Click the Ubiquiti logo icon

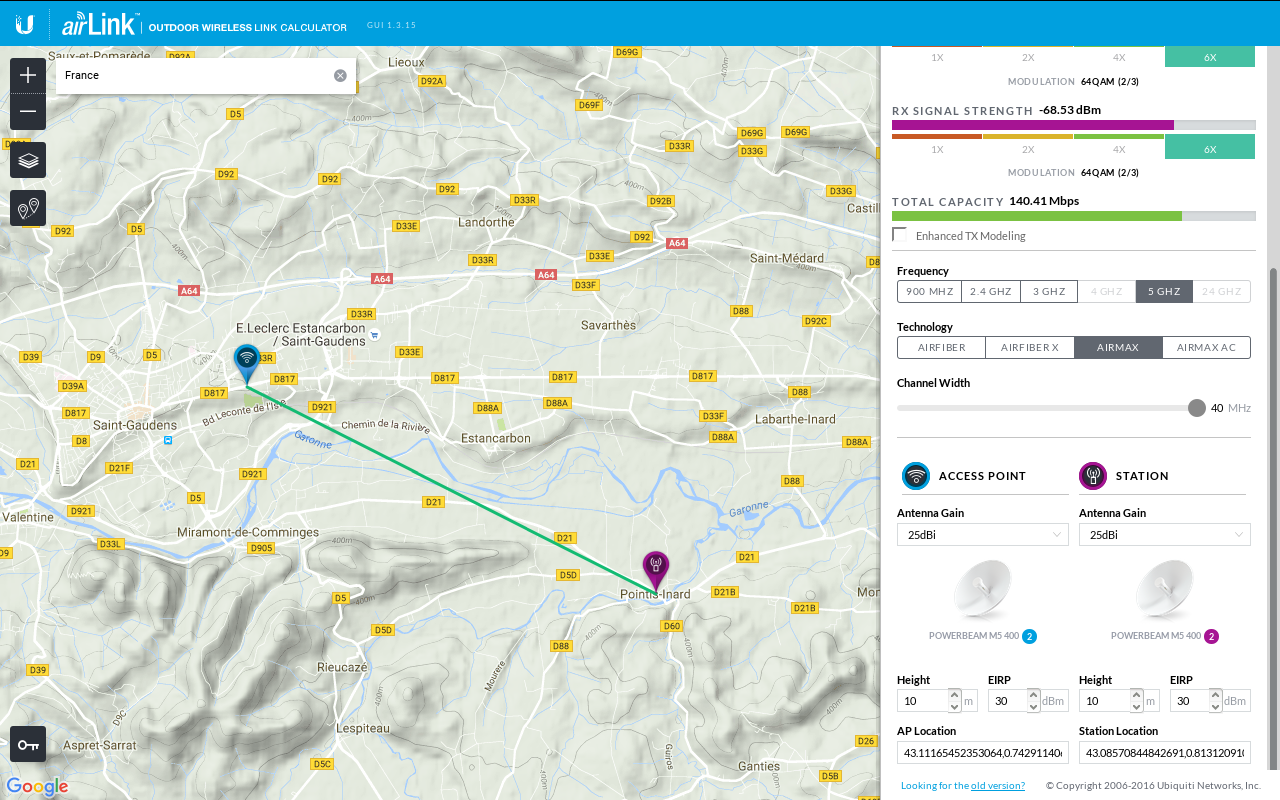point(24,24)
